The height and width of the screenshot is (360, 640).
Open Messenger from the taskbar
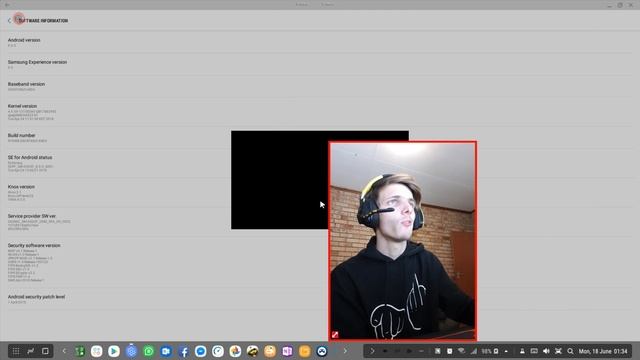click(200, 351)
